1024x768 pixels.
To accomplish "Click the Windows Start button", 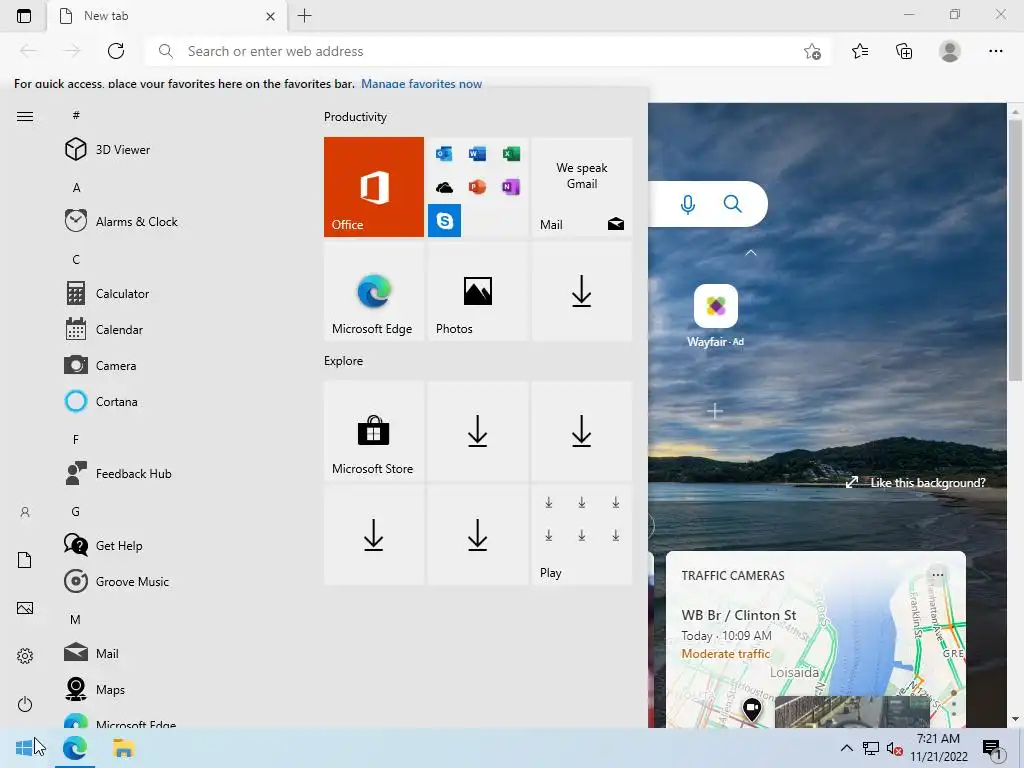I will pyautogui.click(x=24, y=748).
